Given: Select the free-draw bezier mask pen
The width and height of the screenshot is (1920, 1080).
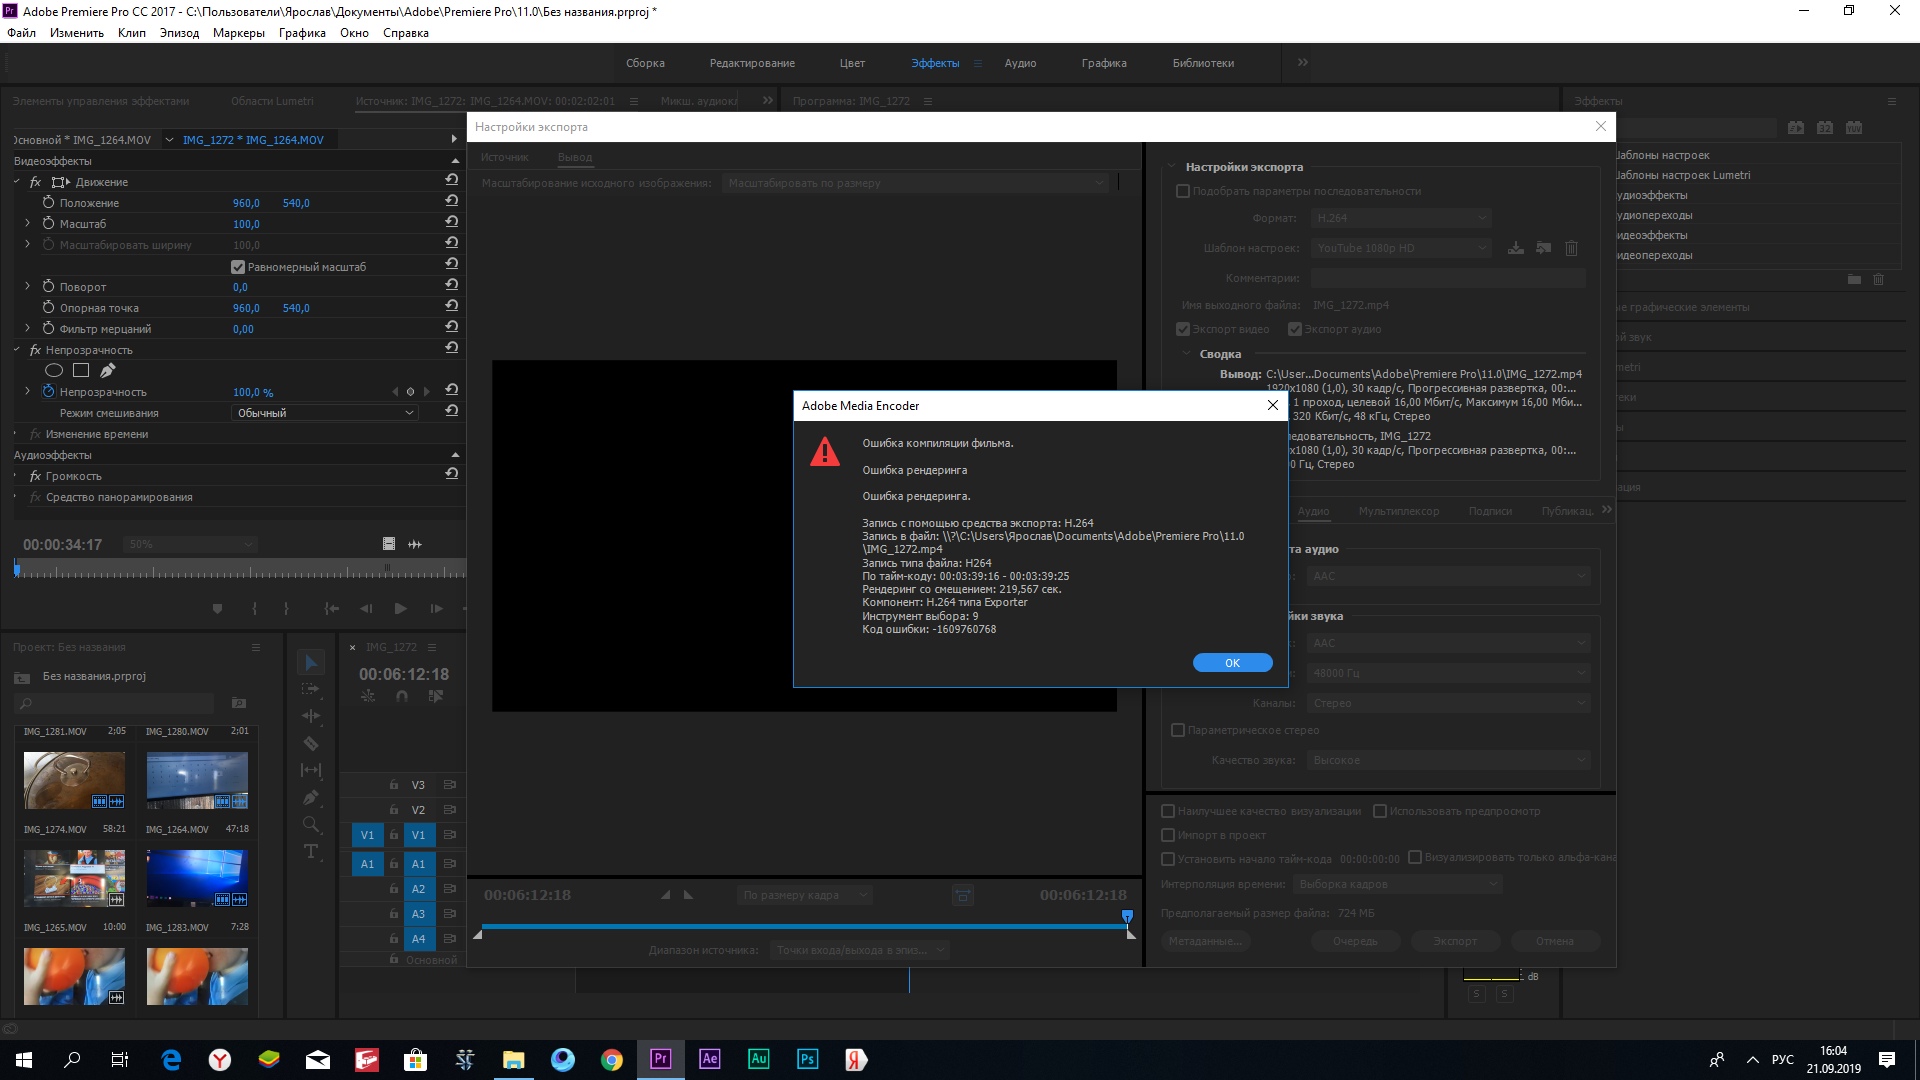Looking at the screenshot, I should click(x=108, y=370).
